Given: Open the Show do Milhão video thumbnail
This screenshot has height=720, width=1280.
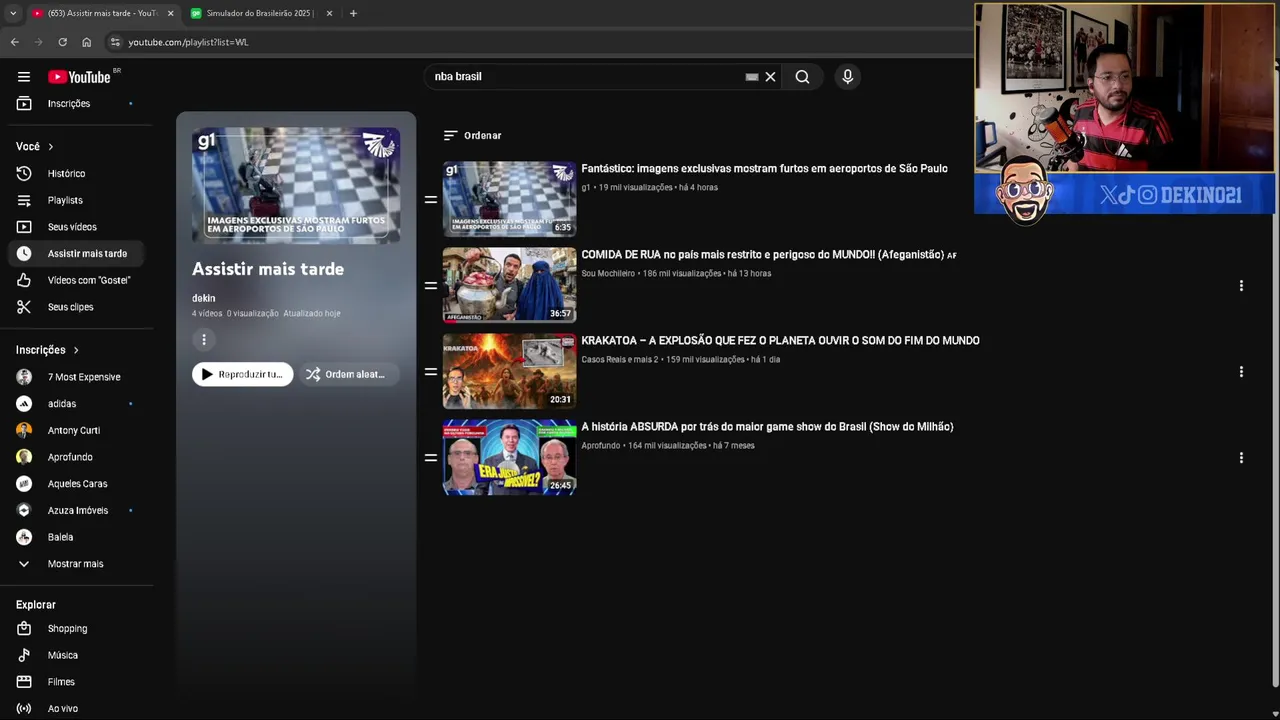Looking at the screenshot, I should click(x=510, y=457).
